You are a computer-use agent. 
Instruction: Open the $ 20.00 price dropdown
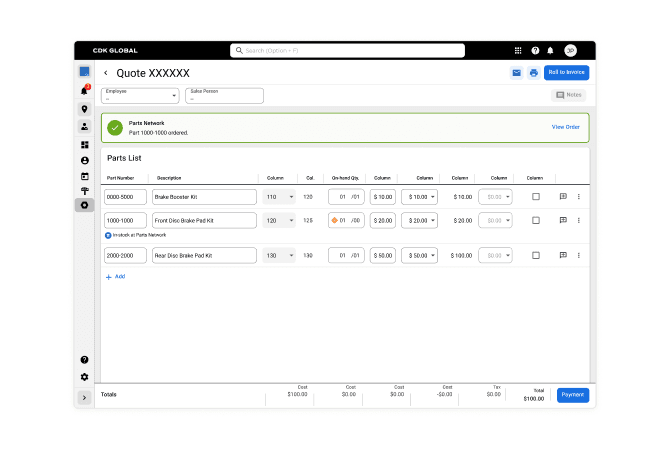pyautogui.click(x=420, y=221)
